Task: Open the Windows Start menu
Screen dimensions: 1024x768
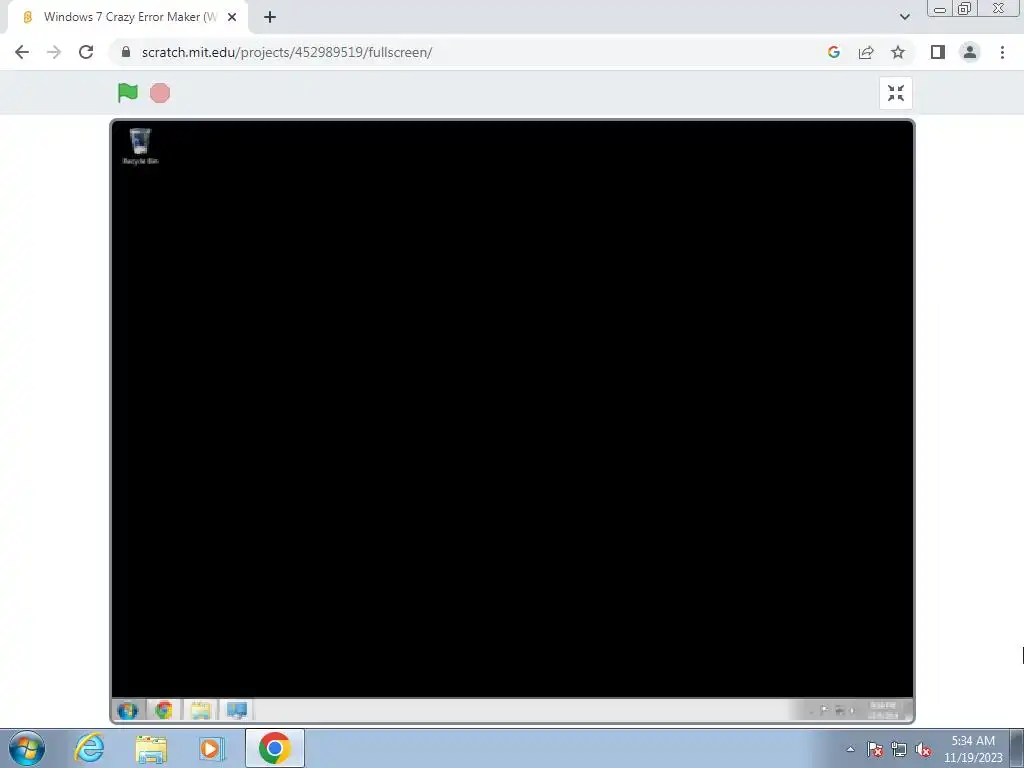Action: pyautogui.click(x=27, y=748)
